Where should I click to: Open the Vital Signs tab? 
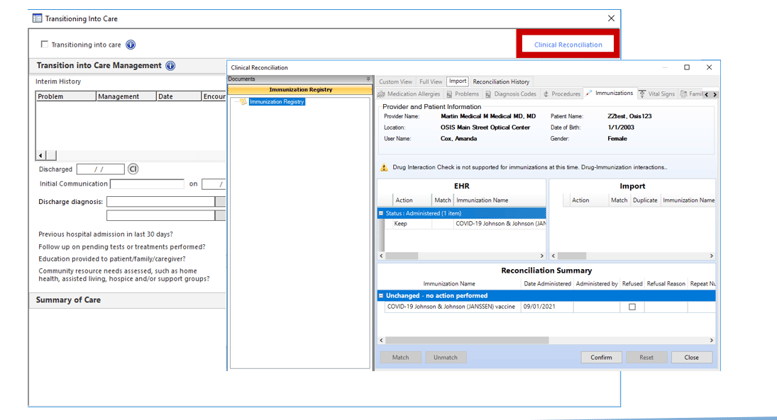pos(657,94)
